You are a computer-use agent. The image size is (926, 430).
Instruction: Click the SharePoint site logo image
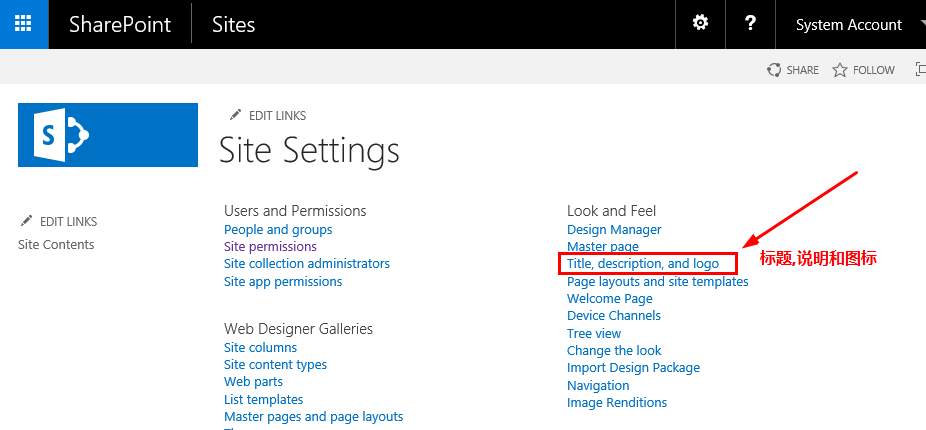[108, 135]
